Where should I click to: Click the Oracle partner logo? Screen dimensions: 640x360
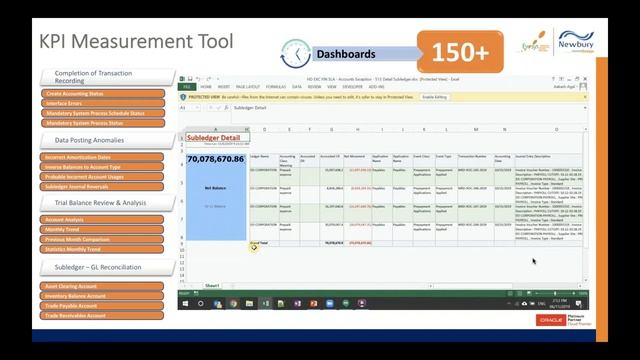564,320
